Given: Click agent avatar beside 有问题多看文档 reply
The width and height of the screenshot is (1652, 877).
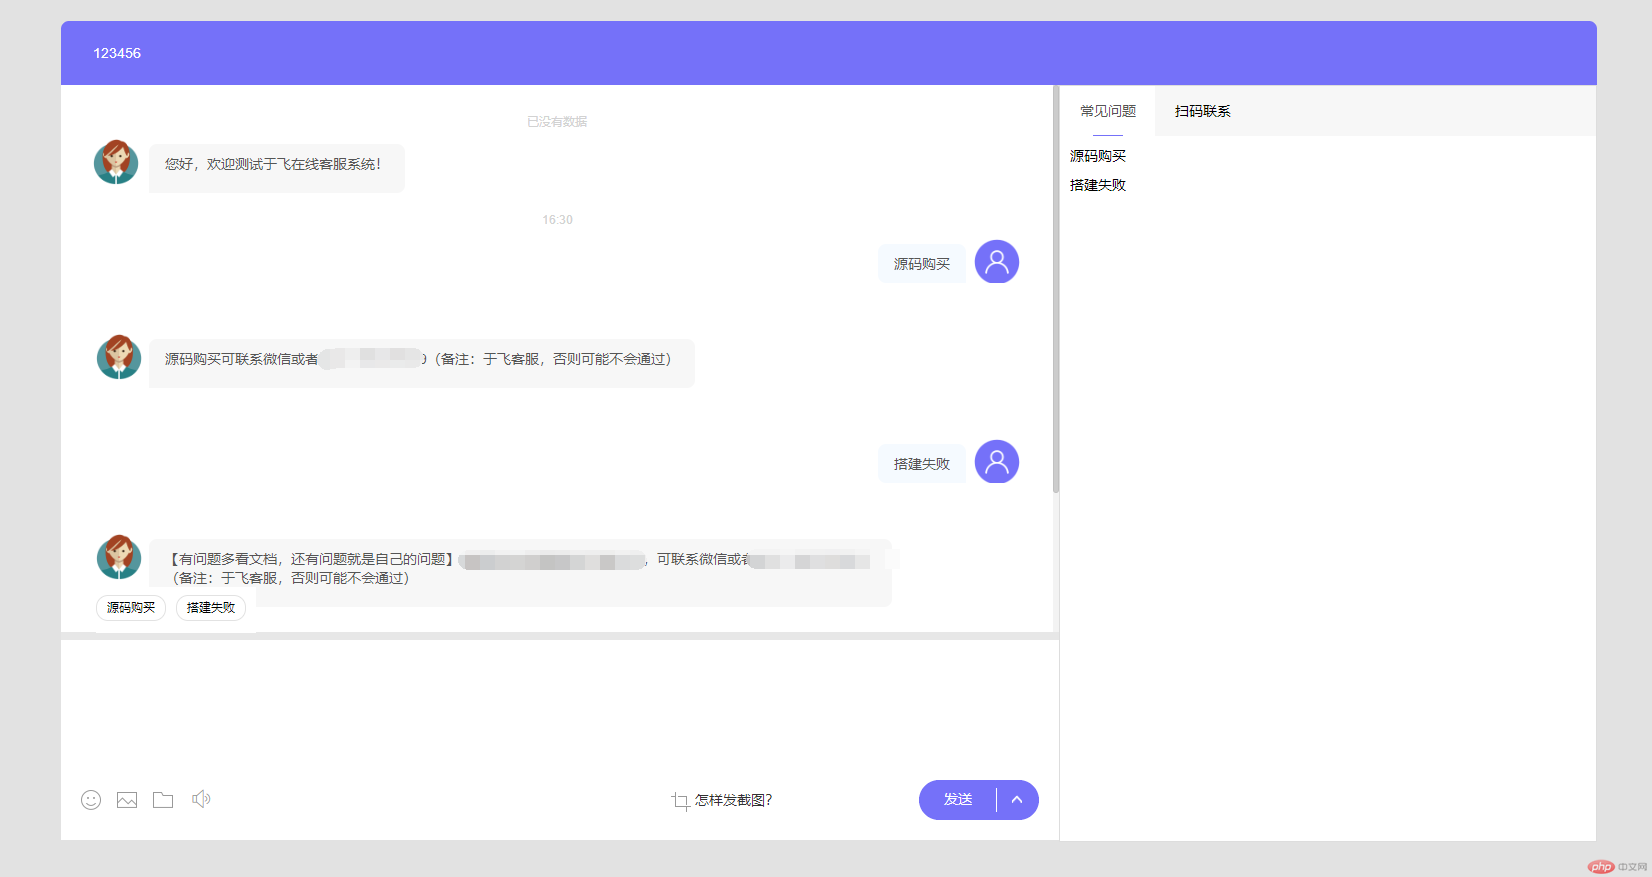Looking at the screenshot, I should [x=119, y=557].
